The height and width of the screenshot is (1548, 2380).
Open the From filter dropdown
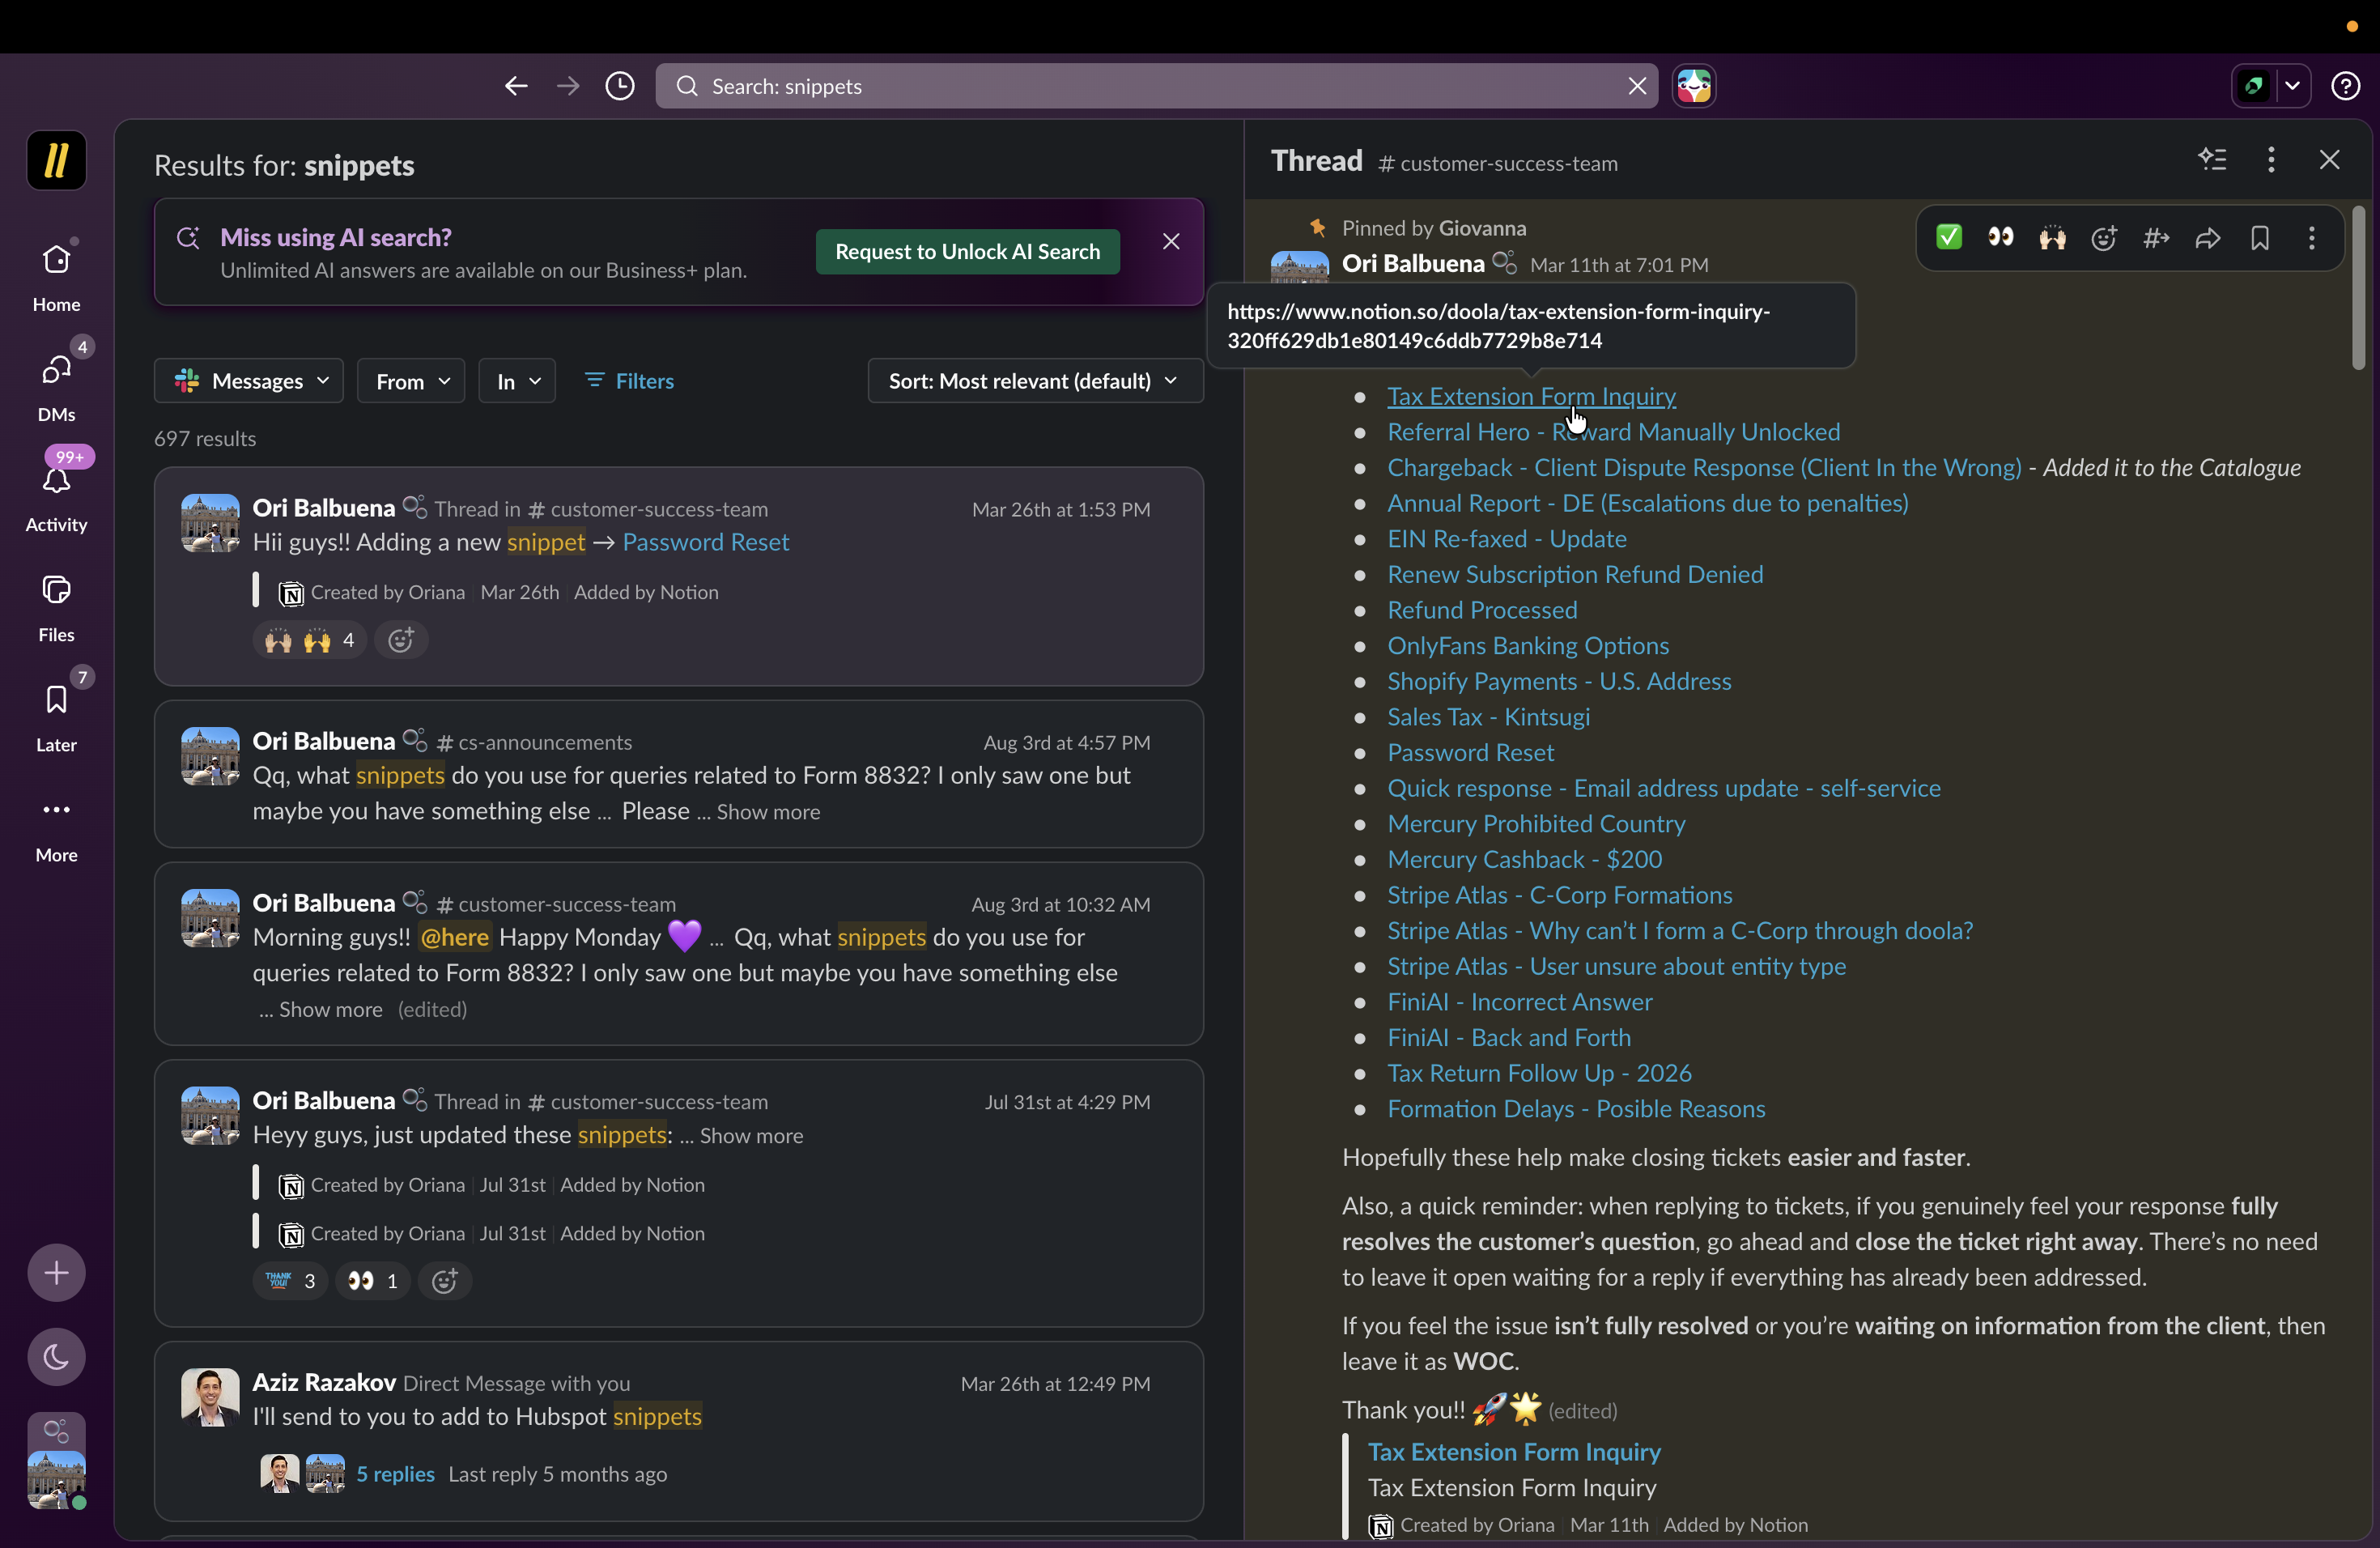click(411, 381)
